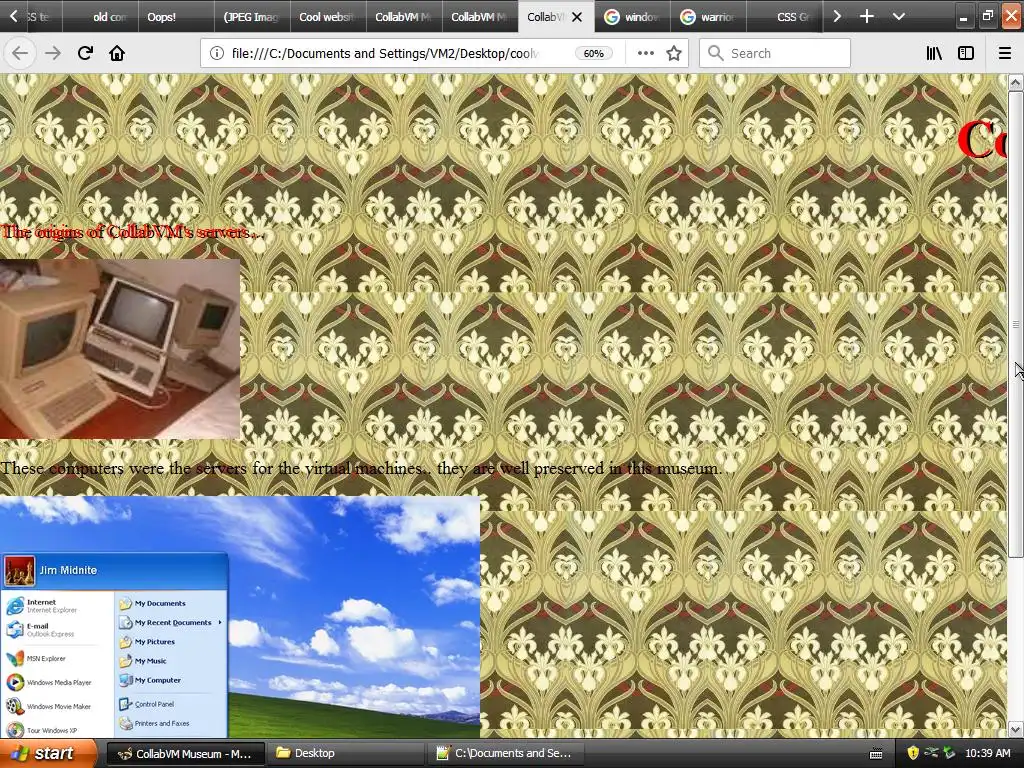Switch to the 'CSS Gr' tab
This screenshot has width=1024, height=768.
coord(784,16)
